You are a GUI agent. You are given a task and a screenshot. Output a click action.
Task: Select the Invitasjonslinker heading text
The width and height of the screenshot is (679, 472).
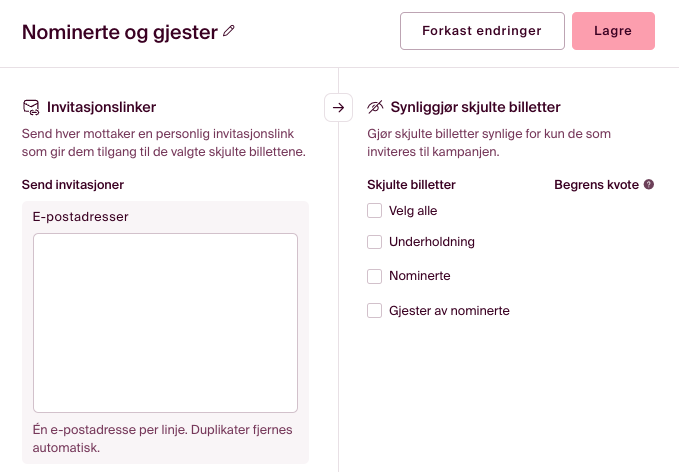[x=102, y=107]
